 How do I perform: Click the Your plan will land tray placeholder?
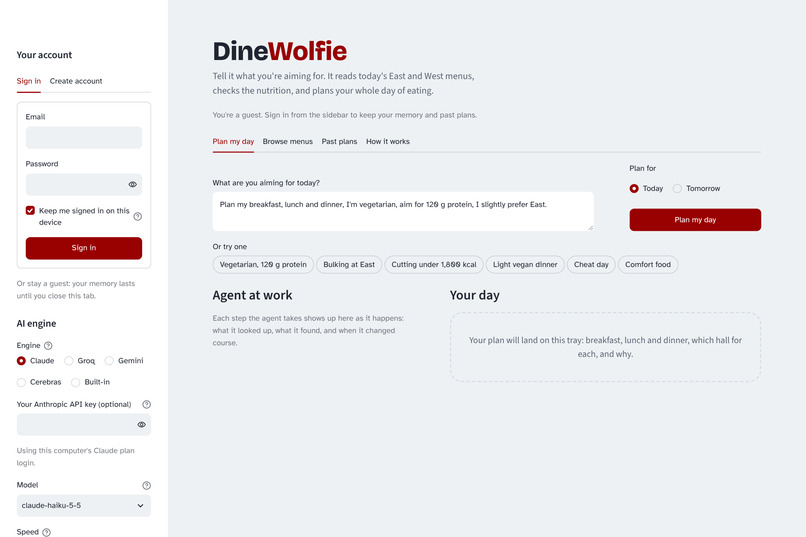606,347
